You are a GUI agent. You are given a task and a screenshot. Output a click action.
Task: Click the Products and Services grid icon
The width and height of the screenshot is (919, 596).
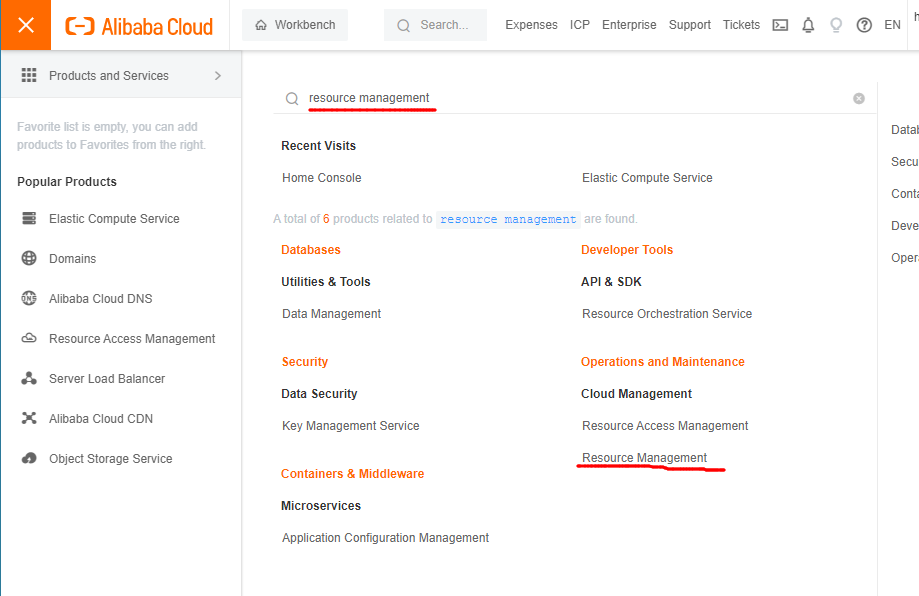(29, 75)
